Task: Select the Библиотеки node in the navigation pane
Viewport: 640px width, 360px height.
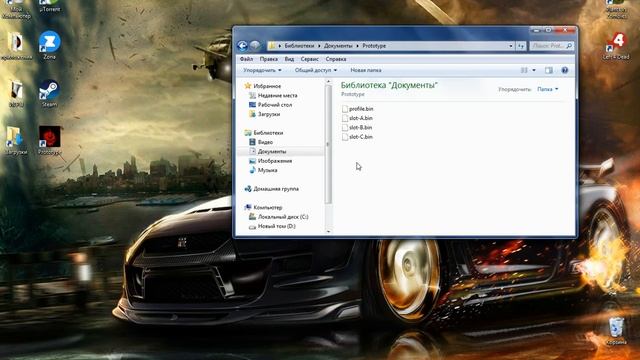Action: coord(268,133)
